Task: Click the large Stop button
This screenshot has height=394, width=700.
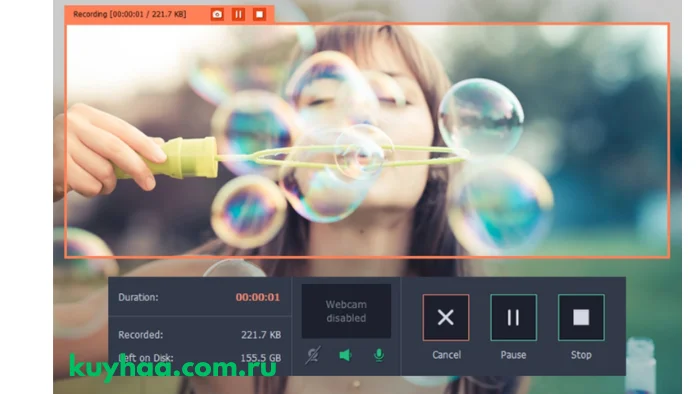Action: (x=581, y=317)
